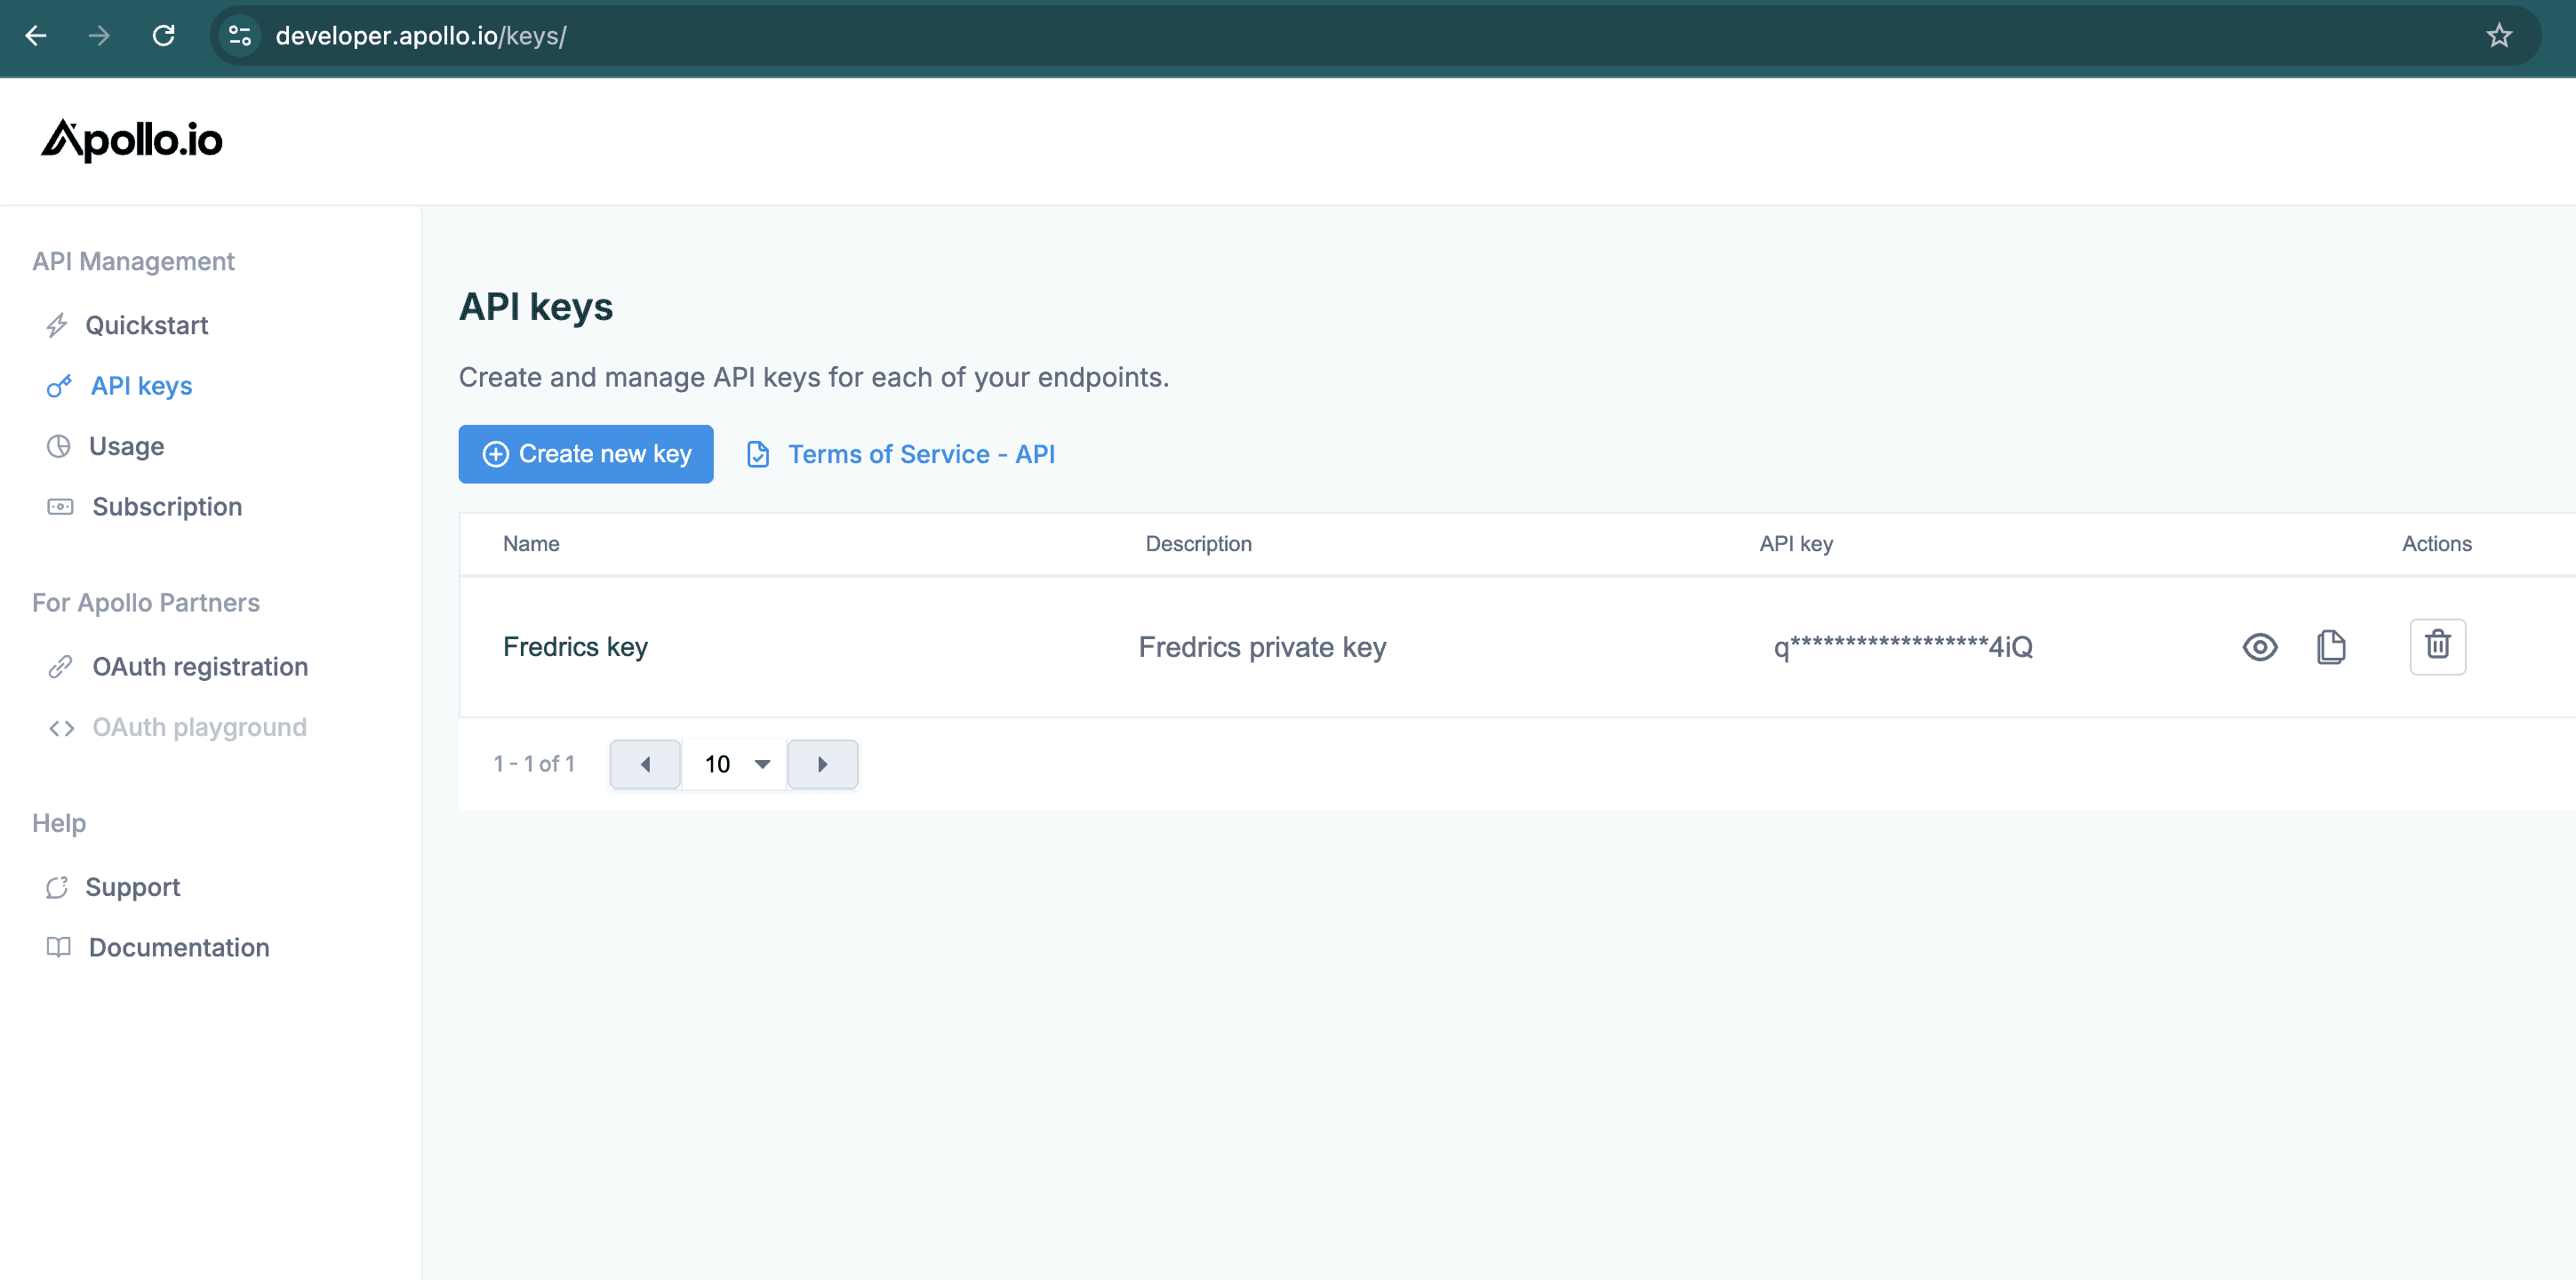Click the Create new key button
Image resolution: width=2576 pixels, height=1280 pixels.
click(x=586, y=454)
